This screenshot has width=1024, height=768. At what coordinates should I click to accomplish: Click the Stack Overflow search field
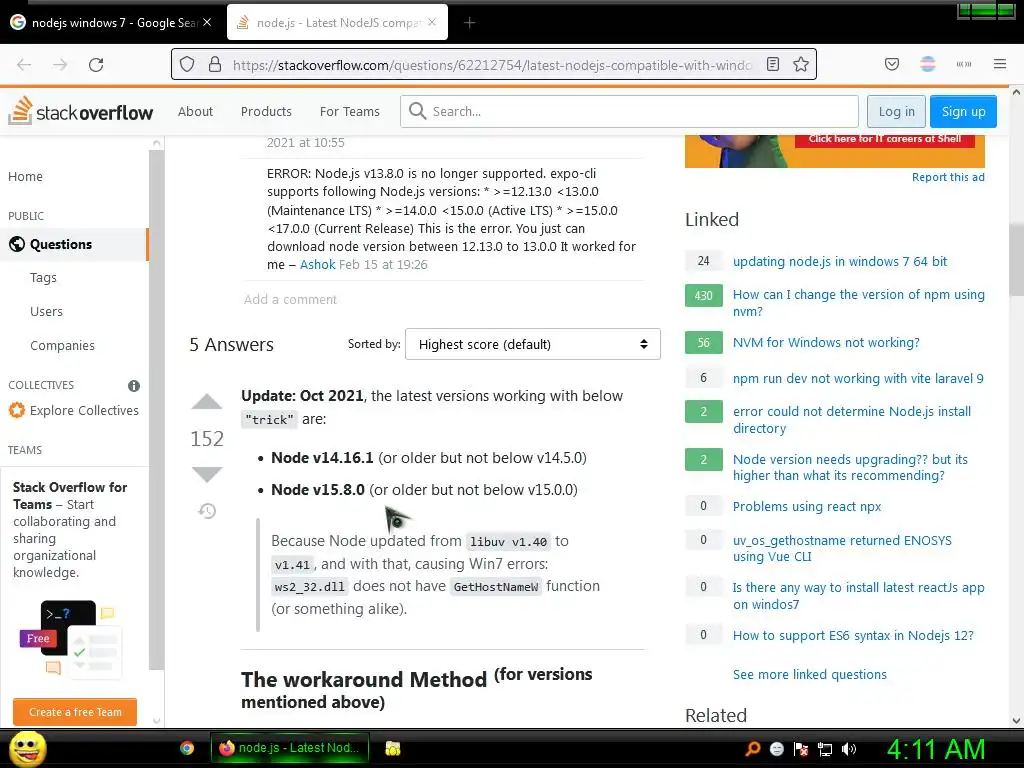pyautogui.click(x=630, y=111)
